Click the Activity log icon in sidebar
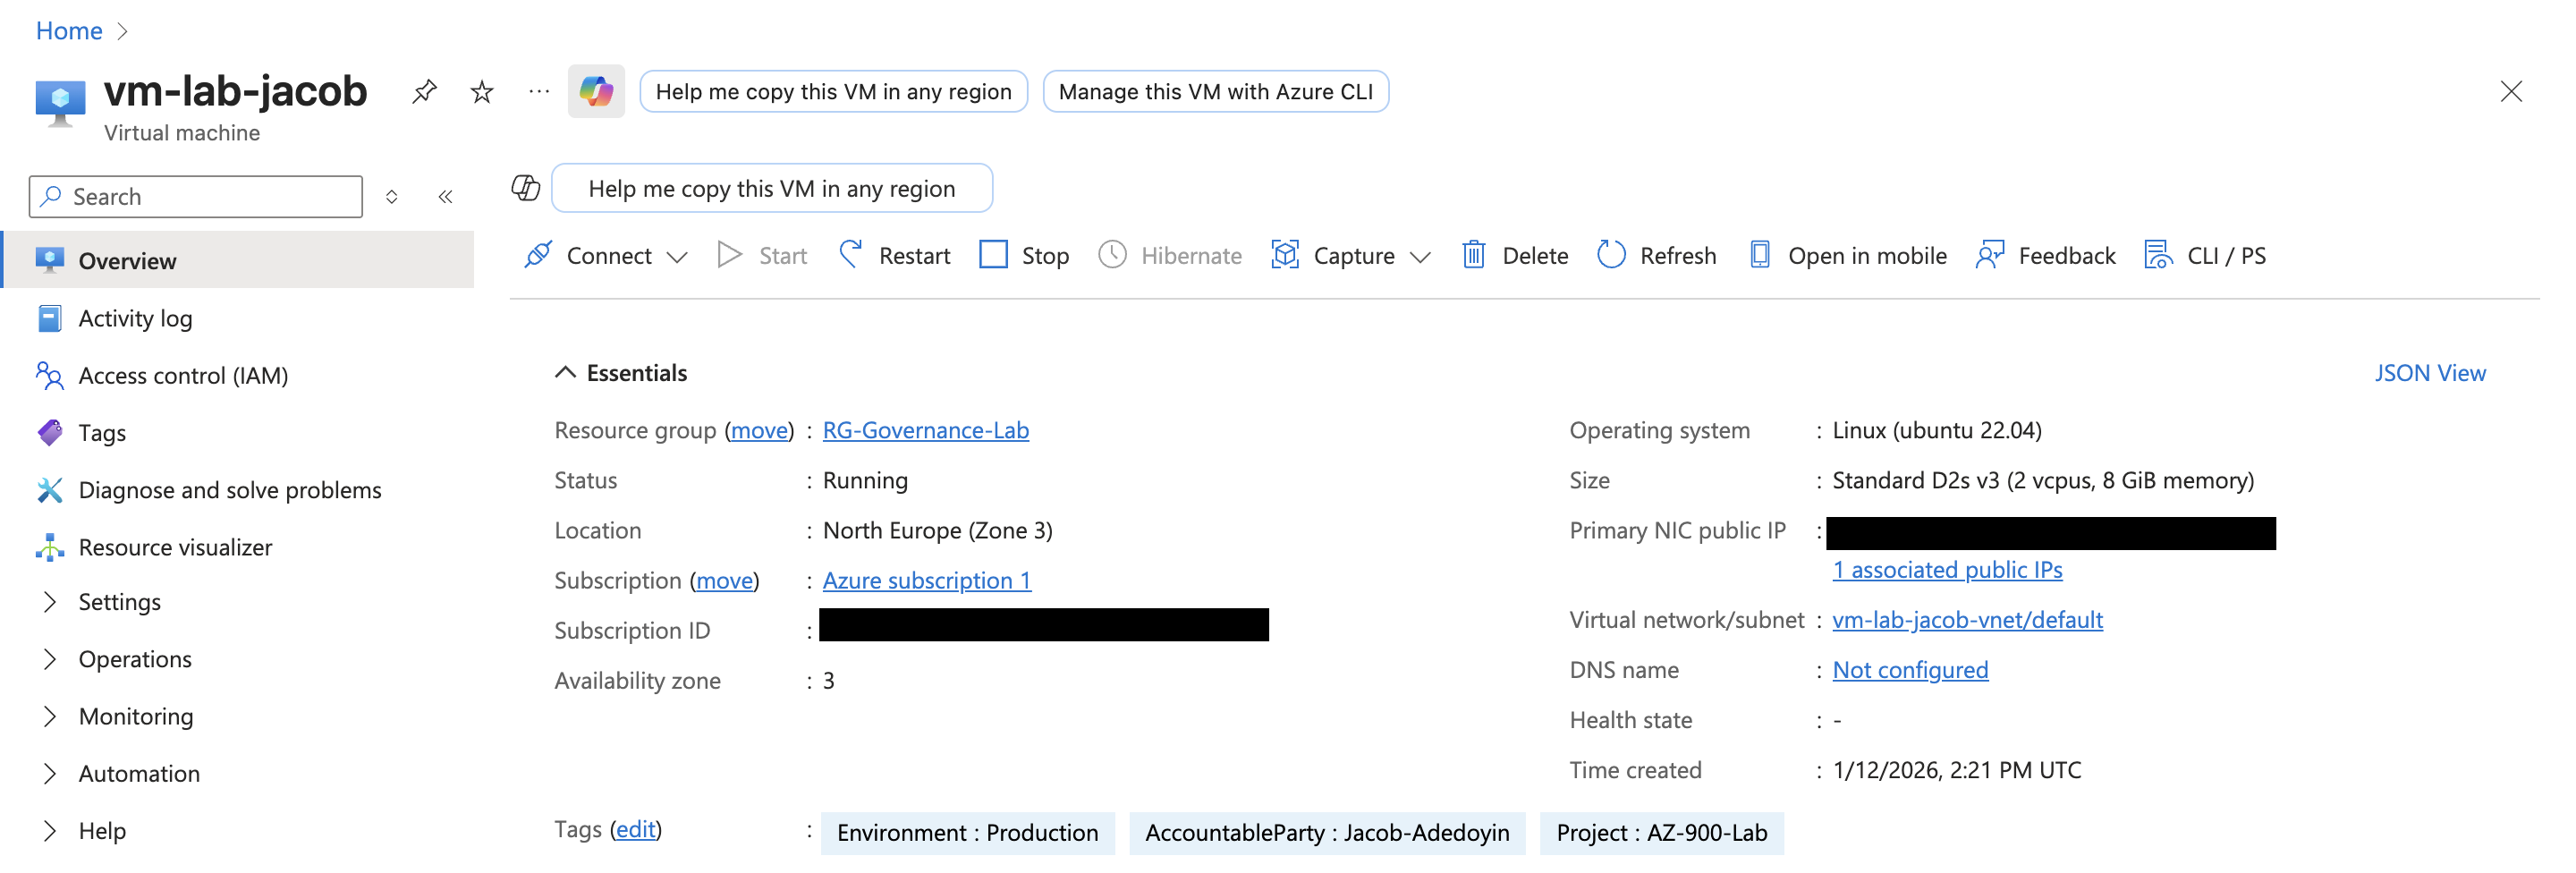This screenshot has height=873, width=2576. [x=50, y=318]
